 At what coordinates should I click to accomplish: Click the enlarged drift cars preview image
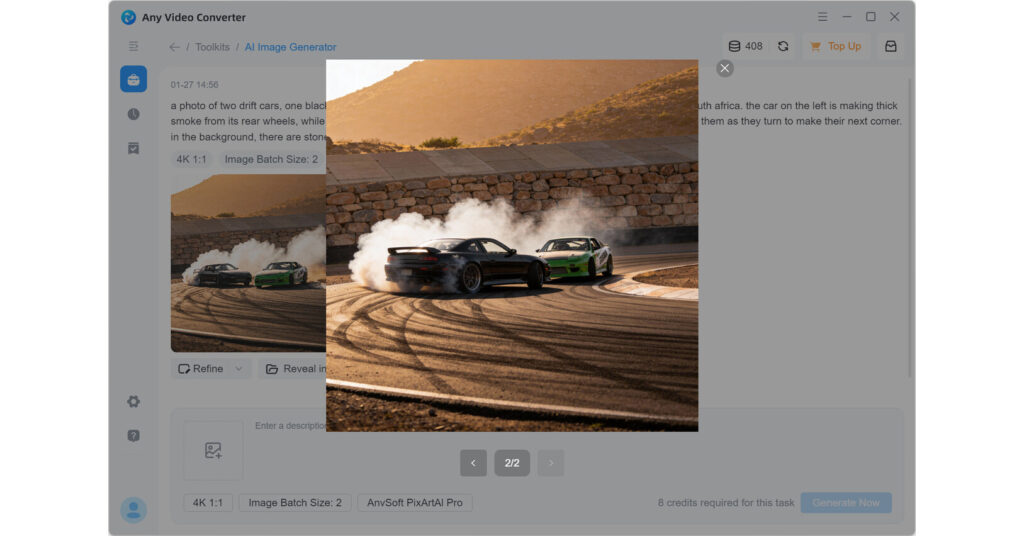[x=512, y=245]
